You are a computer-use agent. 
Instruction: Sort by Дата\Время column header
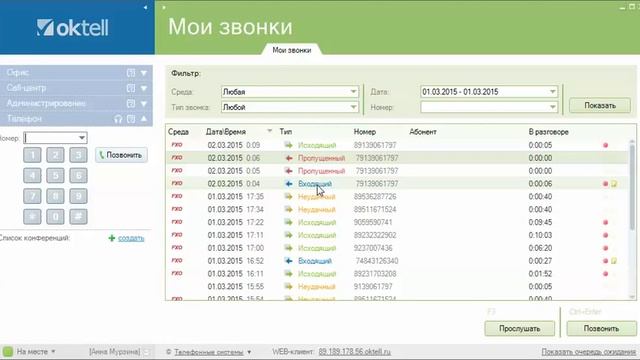pyautogui.click(x=226, y=132)
